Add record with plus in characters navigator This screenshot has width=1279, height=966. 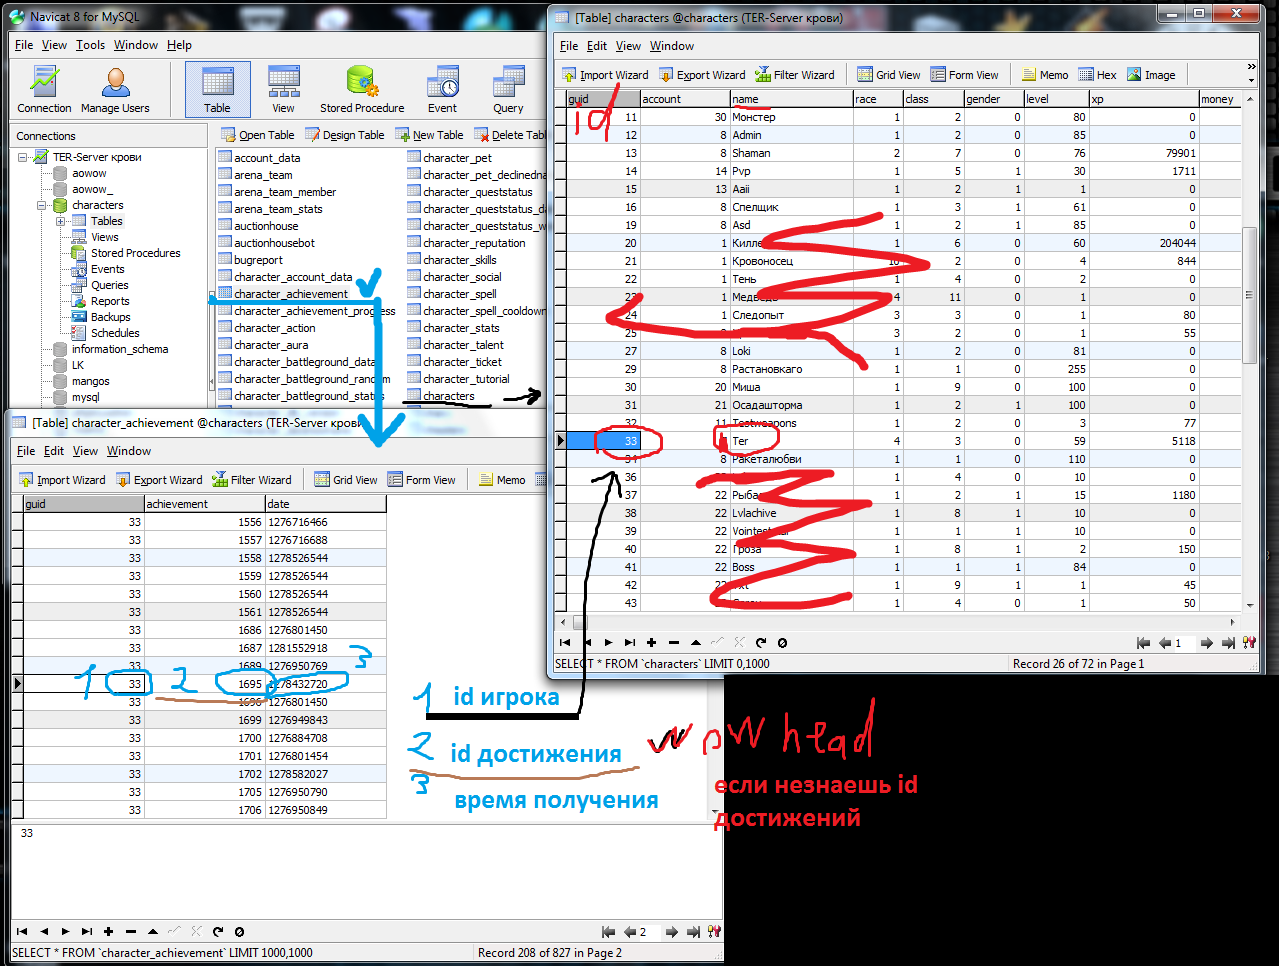tap(651, 643)
